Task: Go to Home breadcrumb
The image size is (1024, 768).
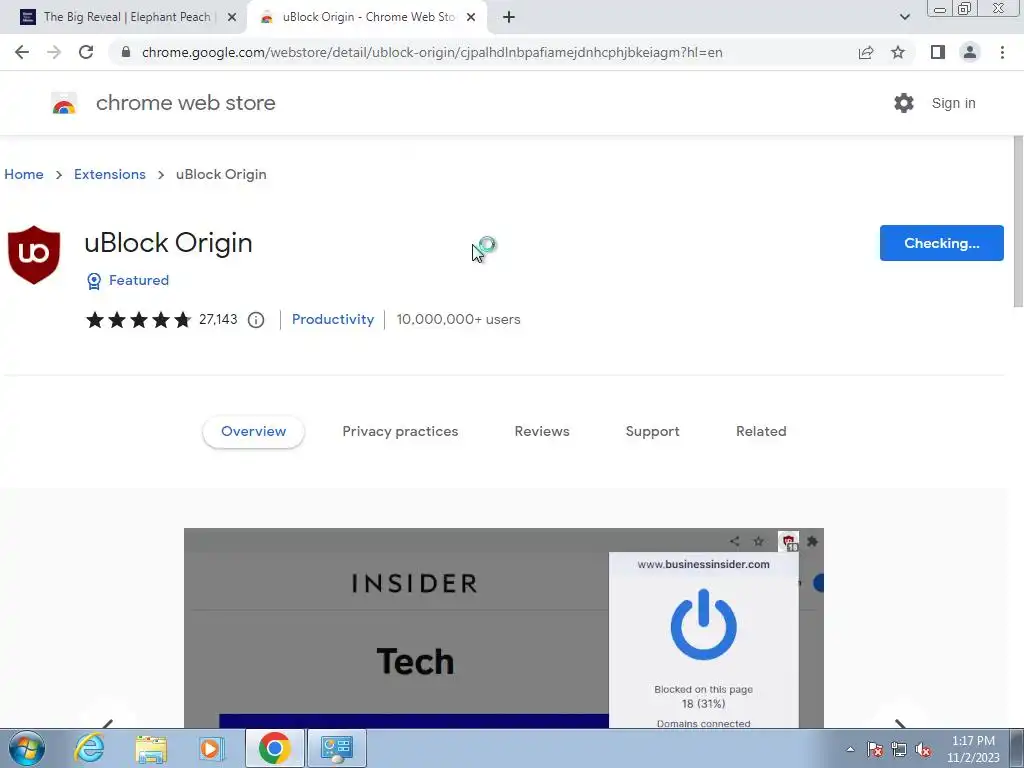Action: coord(24,174)
